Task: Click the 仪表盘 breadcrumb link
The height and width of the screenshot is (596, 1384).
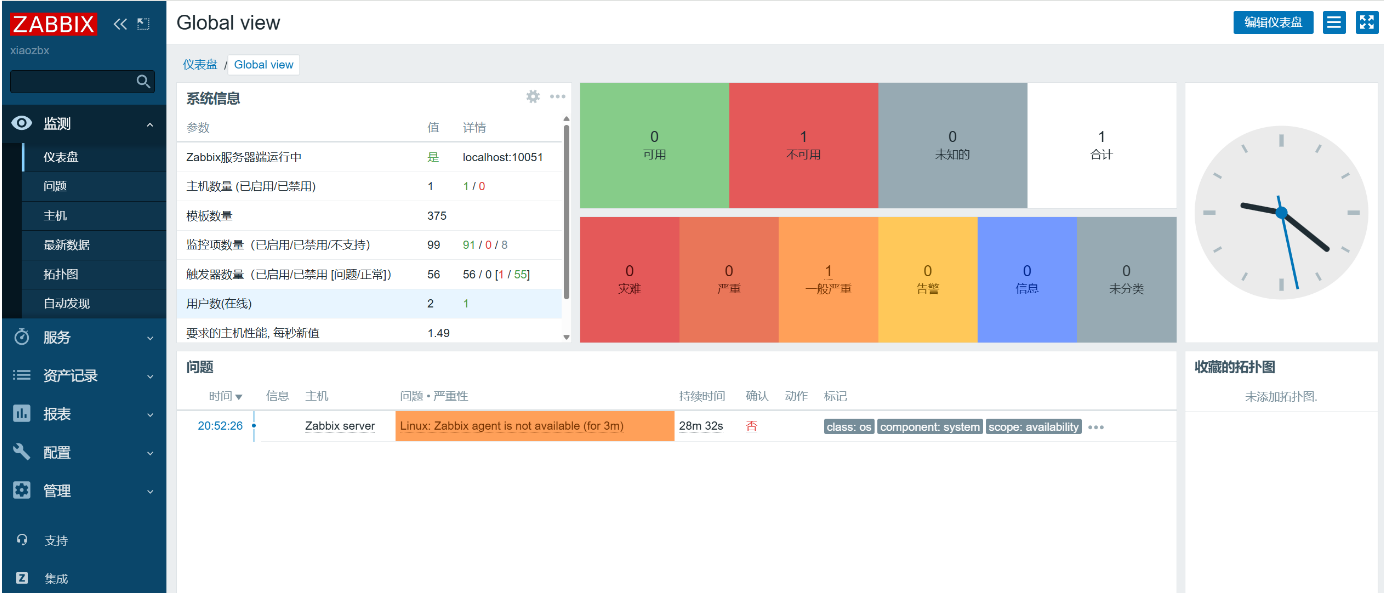Action: pyautogui.click(x=199, y=64)
